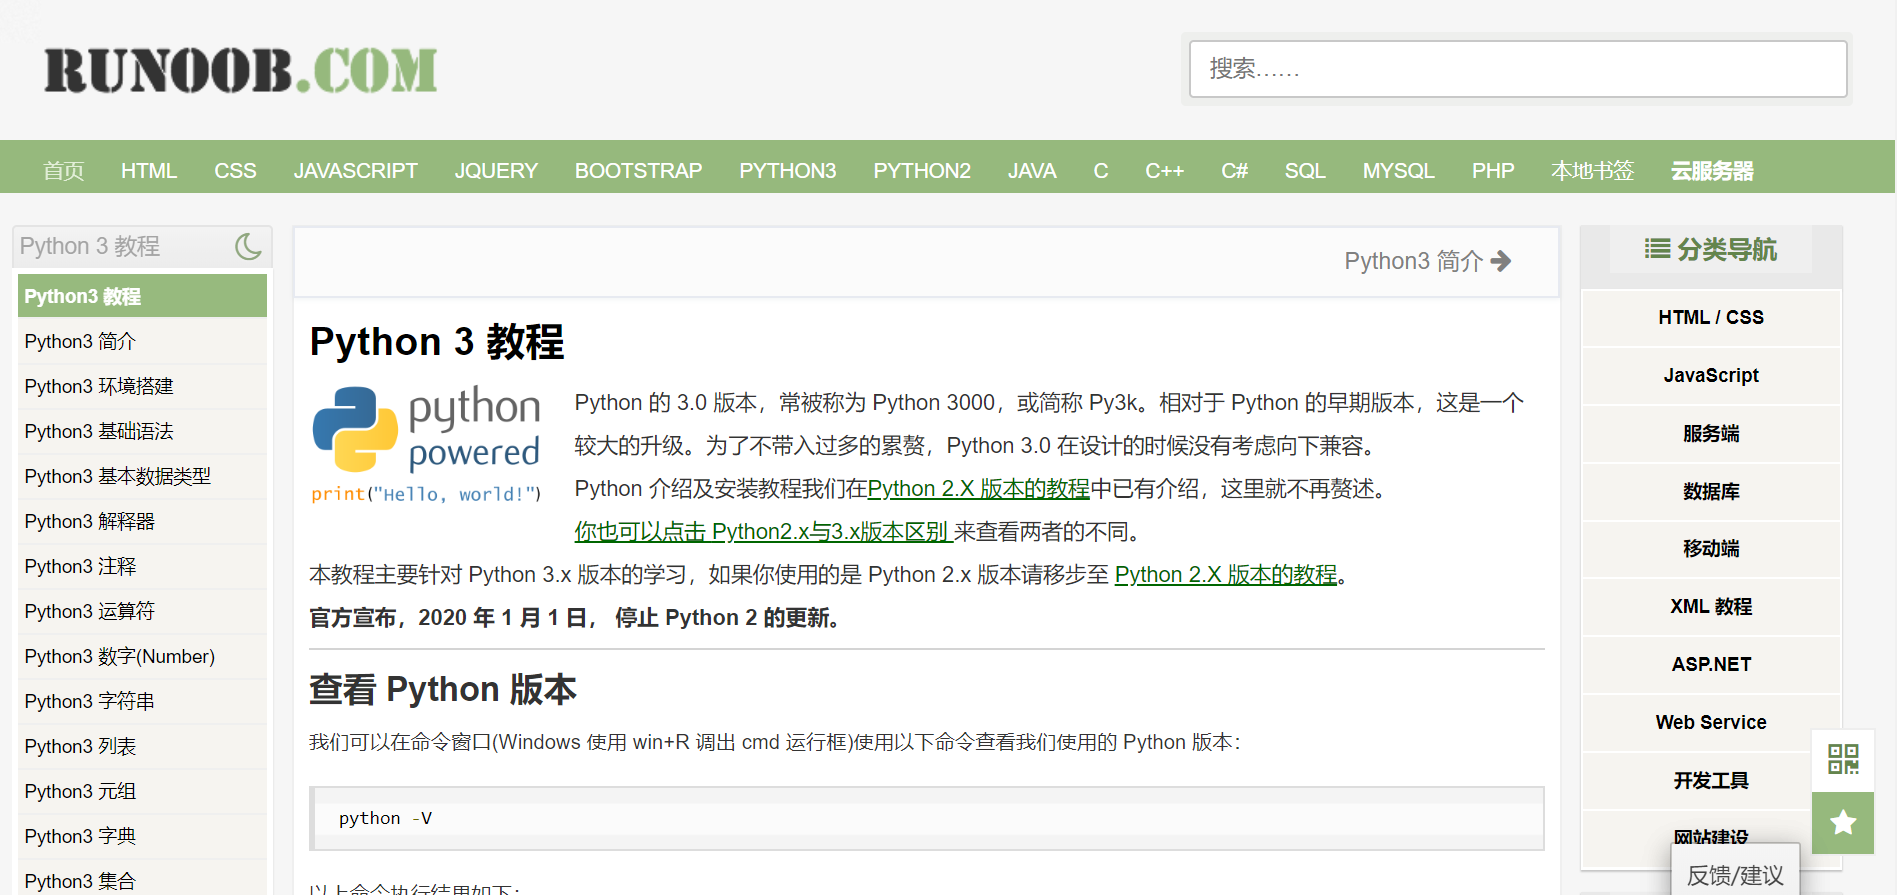Open SQL in the nav bar
Viewport: 1897px width, 895px height.
(1305, 171)
